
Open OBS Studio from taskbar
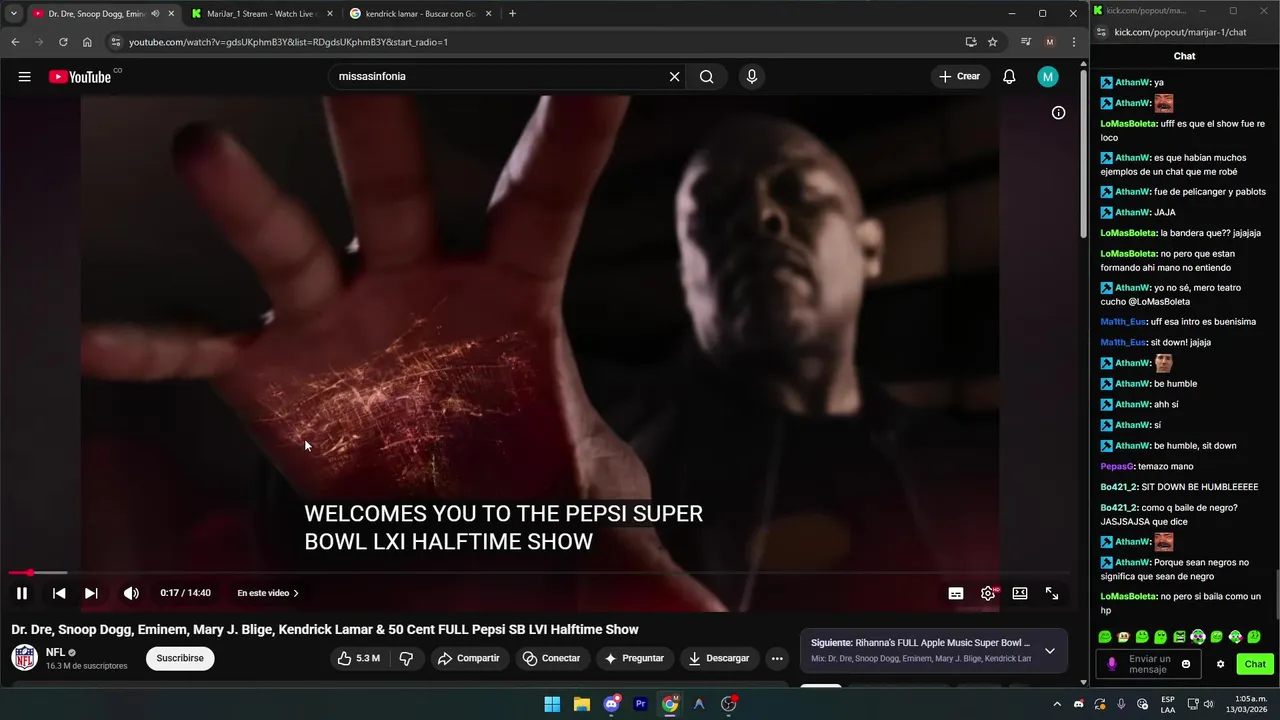tap(728, 704)
